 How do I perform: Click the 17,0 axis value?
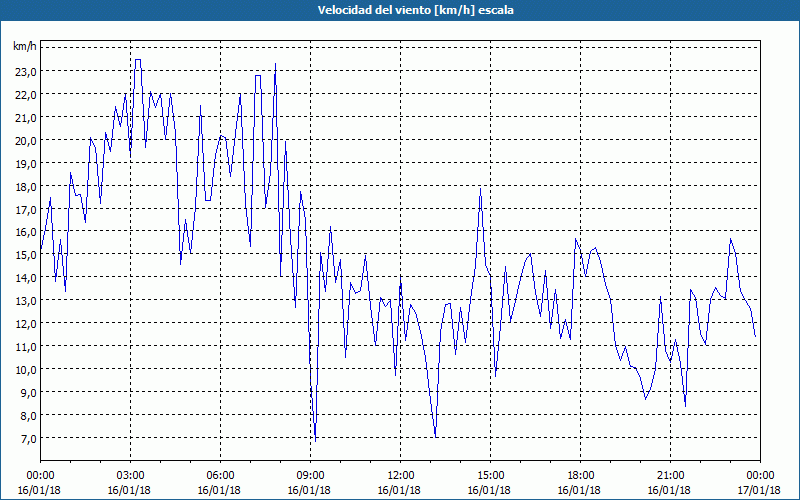[x=26, y=210]
